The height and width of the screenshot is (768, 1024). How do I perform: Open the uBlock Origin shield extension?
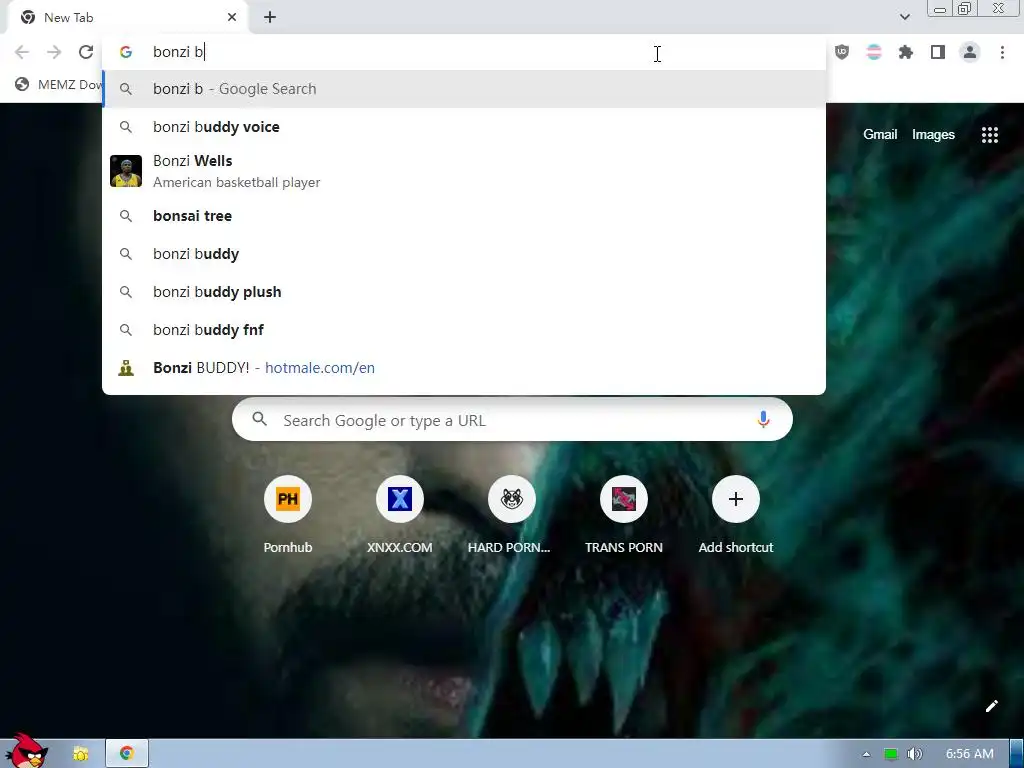[x=842, y=52]
